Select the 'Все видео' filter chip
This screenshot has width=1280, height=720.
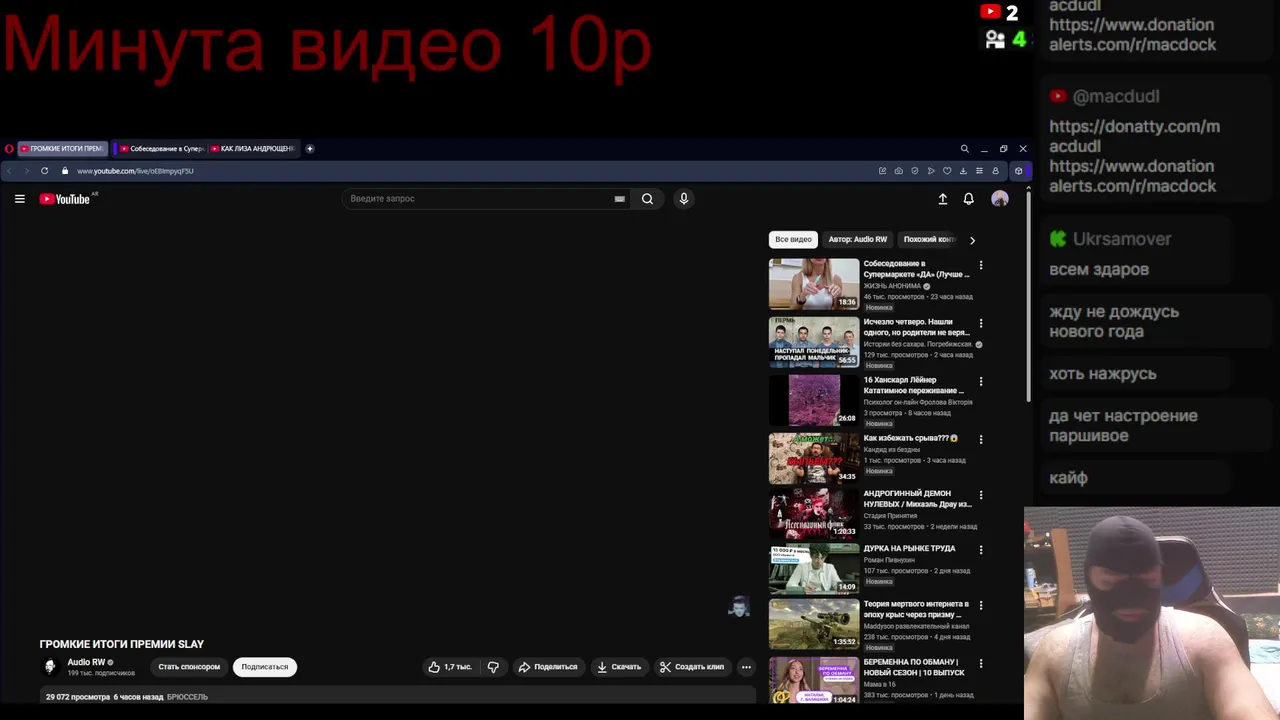pyautogui.click(x=793, y=240)
